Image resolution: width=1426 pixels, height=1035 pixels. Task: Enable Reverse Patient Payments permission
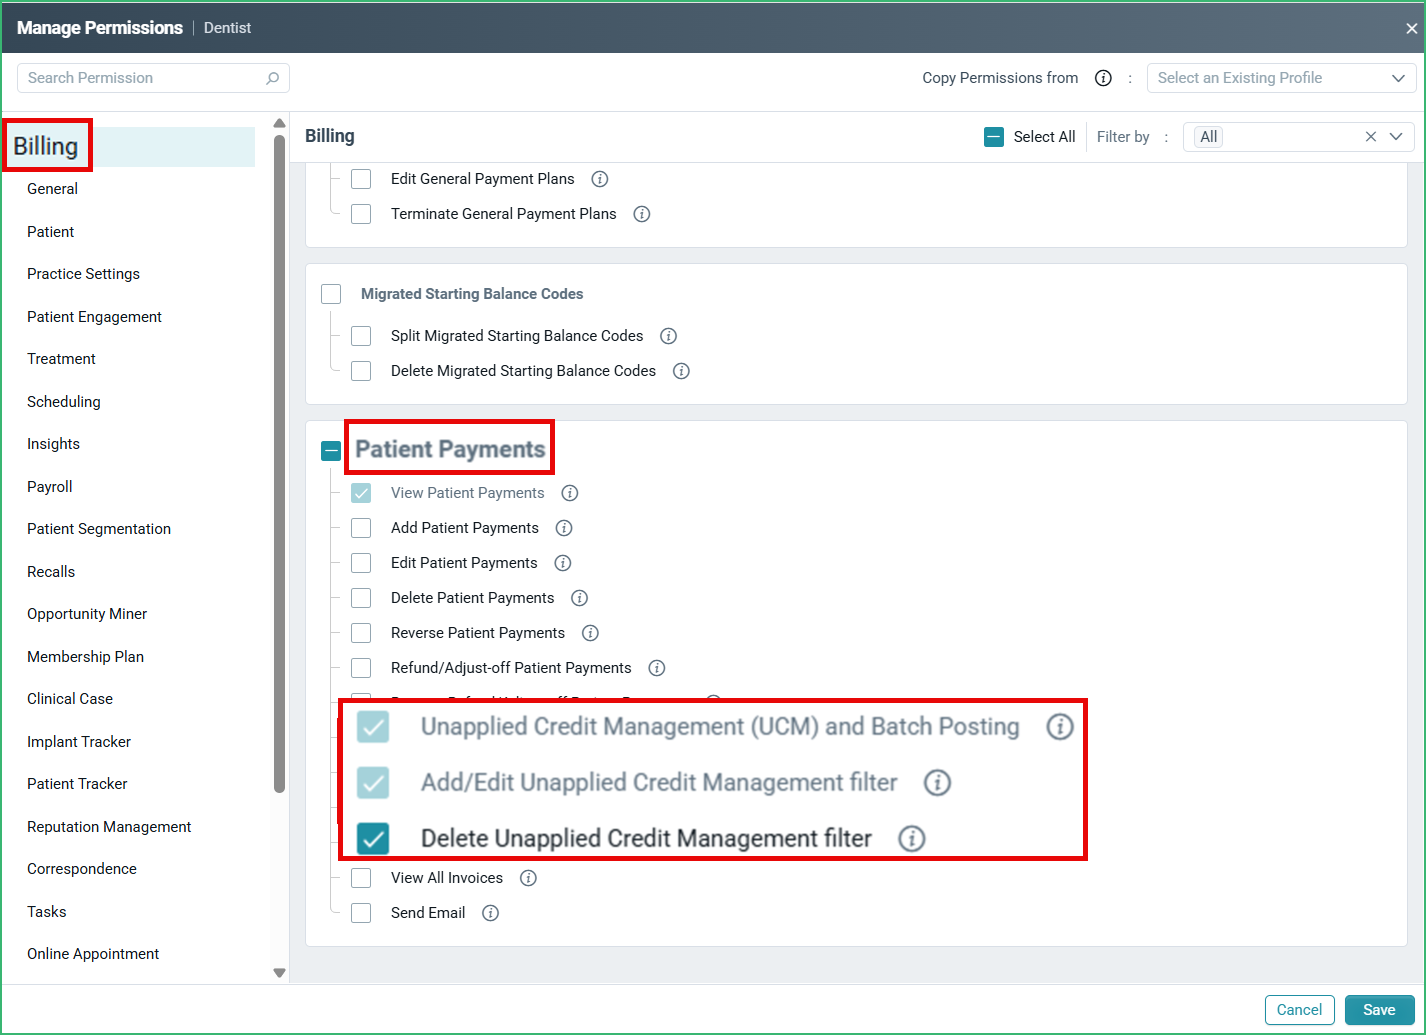[361, 633]
